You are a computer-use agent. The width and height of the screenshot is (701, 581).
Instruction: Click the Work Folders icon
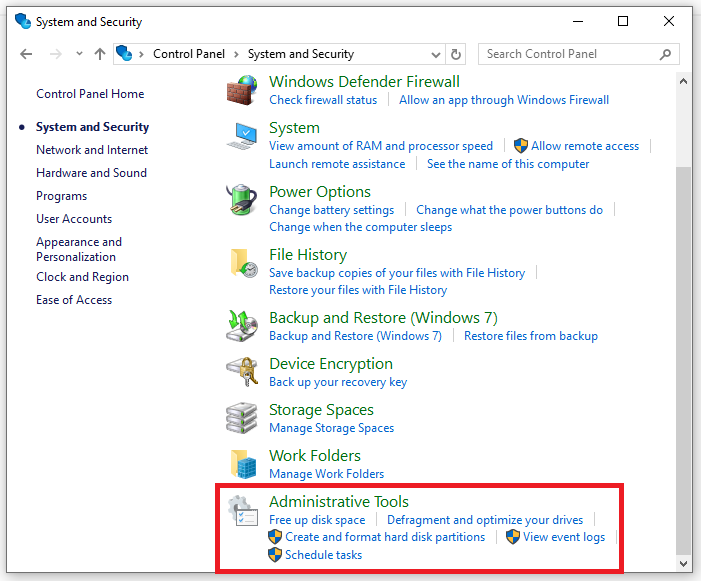pos(244,464)
